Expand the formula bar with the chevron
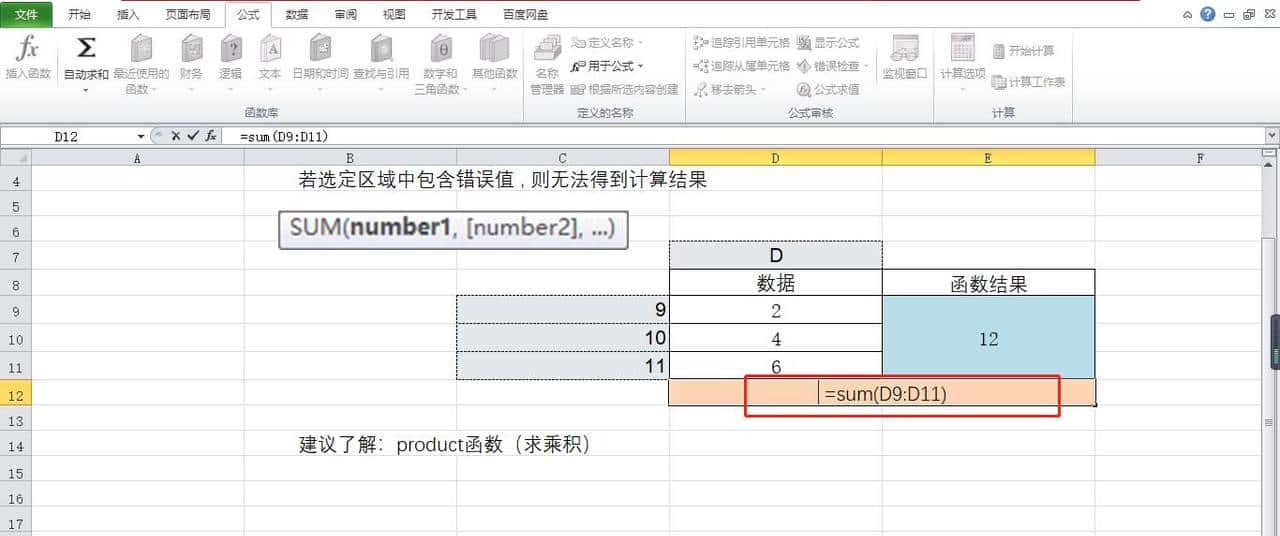 tap(1272, 136)
